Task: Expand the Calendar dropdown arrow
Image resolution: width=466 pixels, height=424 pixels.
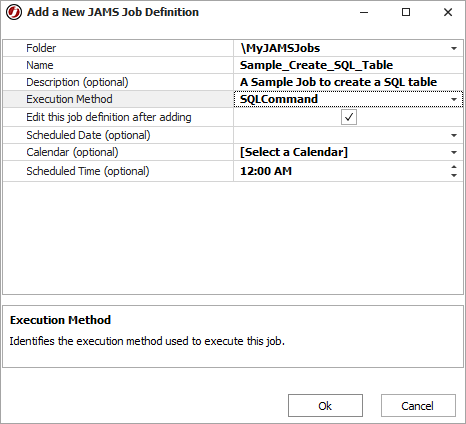Action: pos(454,152)
